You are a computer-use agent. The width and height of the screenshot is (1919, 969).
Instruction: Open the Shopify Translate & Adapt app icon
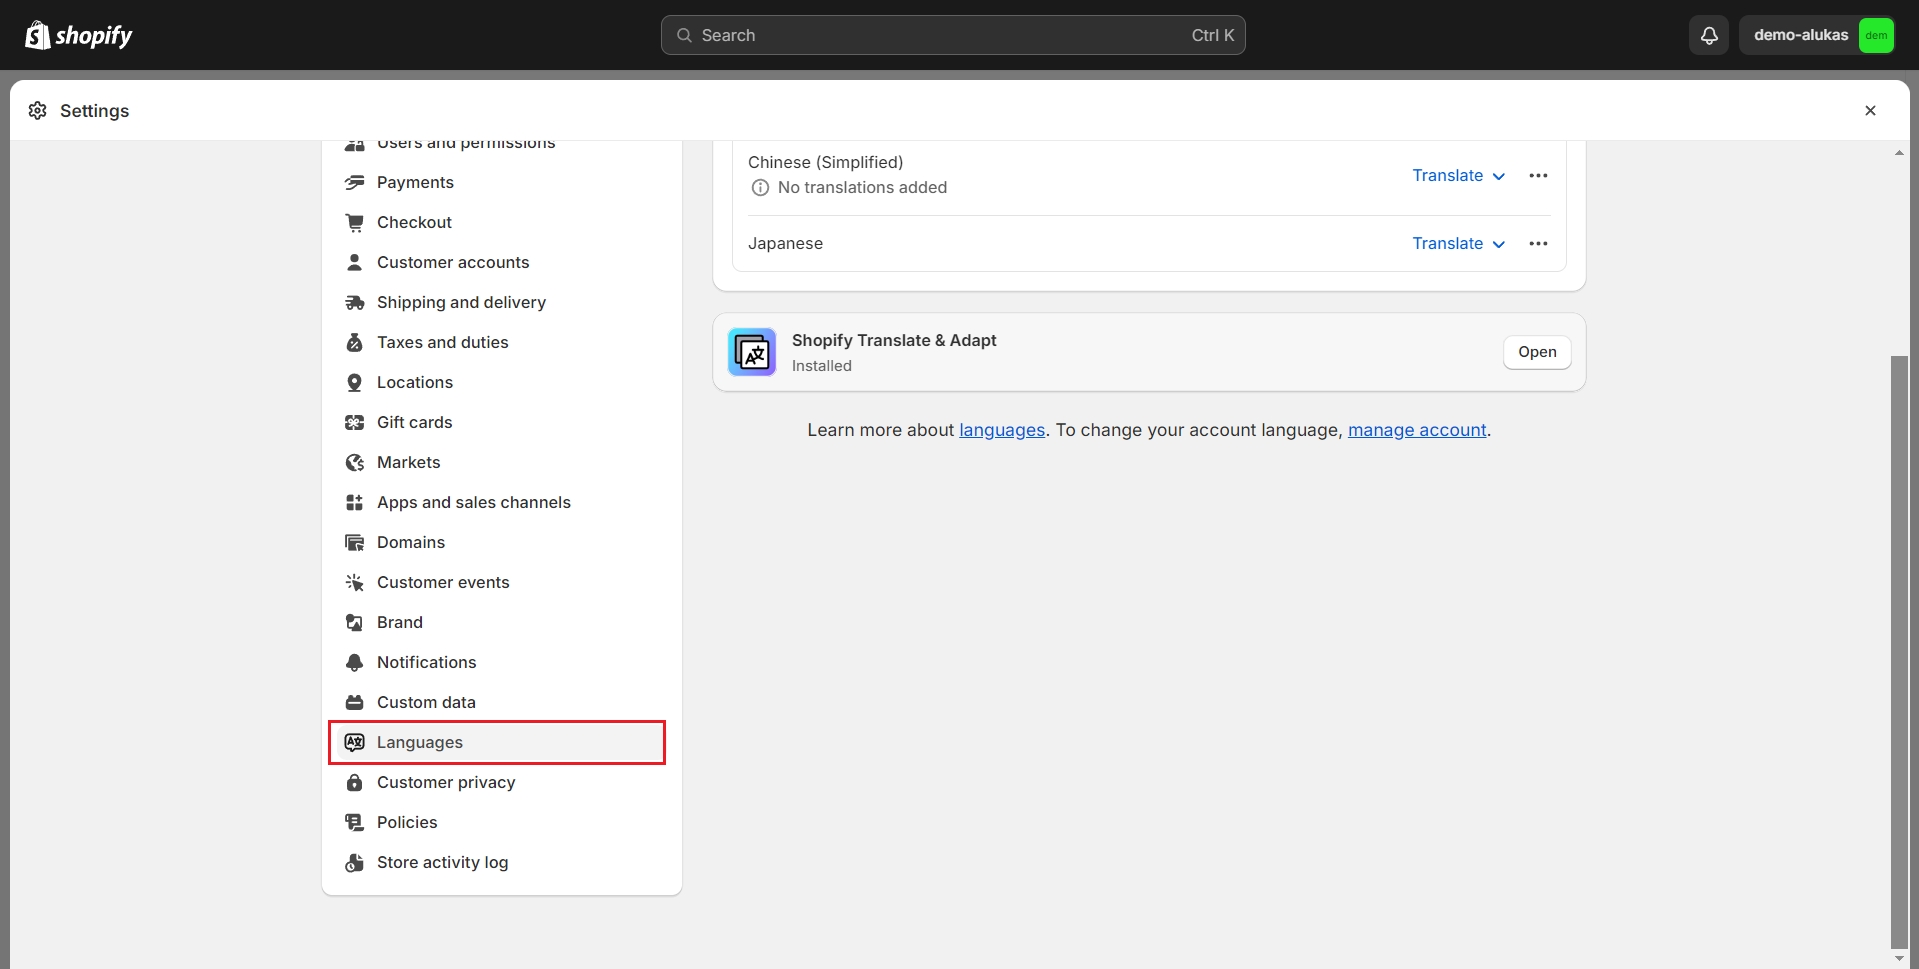(x=752, y=352)
